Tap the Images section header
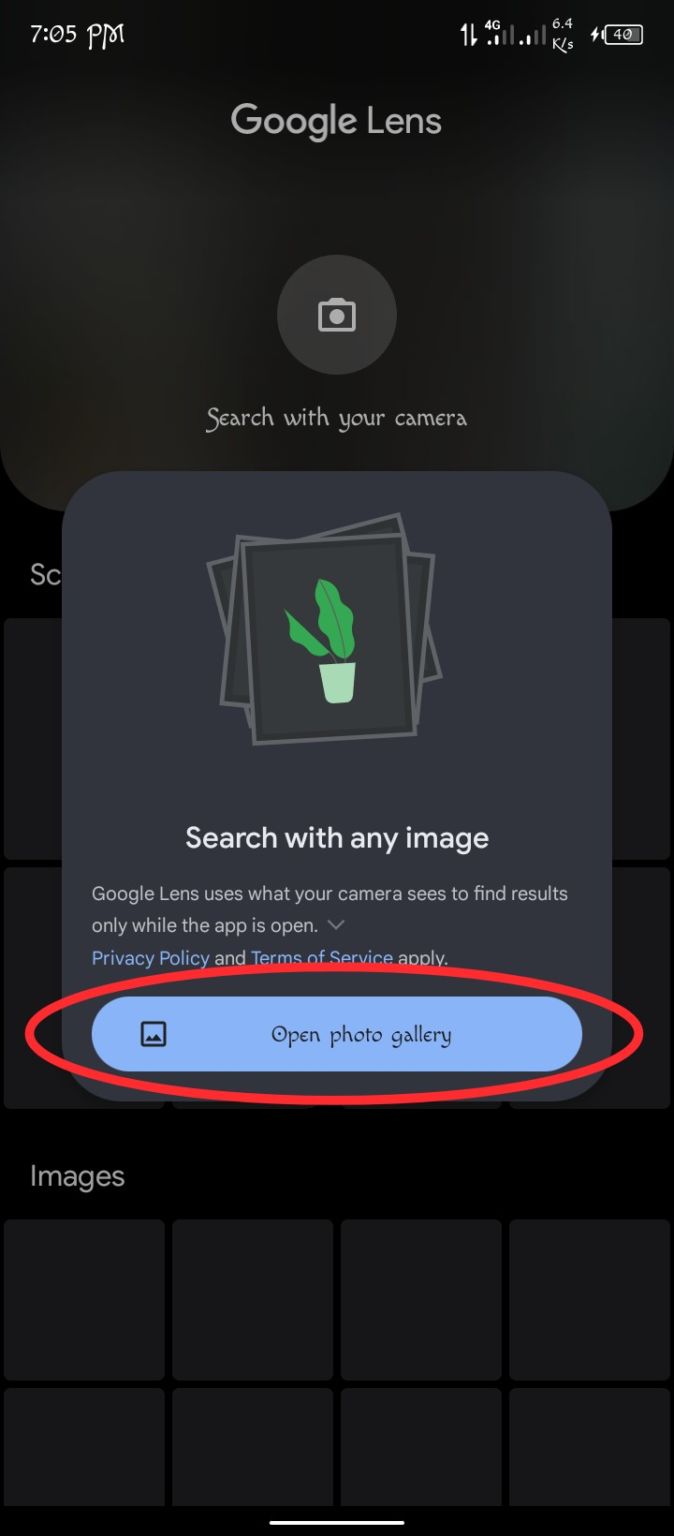Screen dimensions: 674x1536 [x=77, y=1176]
